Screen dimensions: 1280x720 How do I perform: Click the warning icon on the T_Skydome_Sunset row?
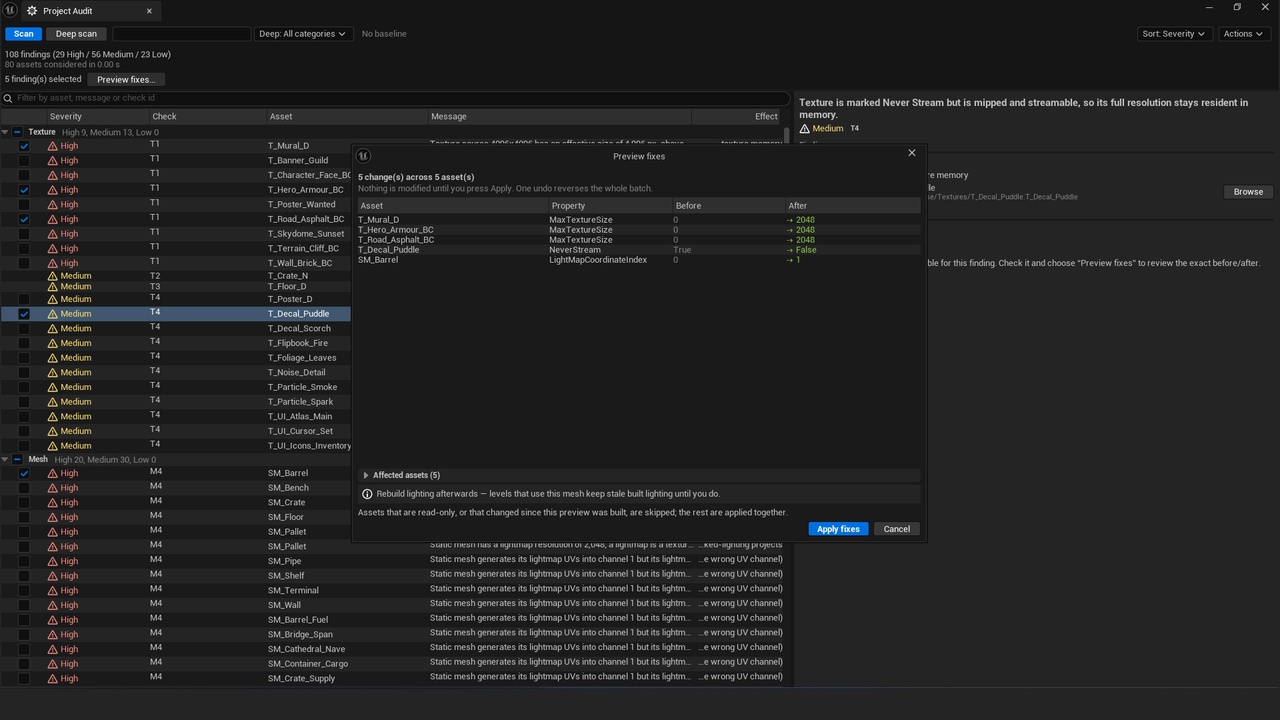coord(53,234)
